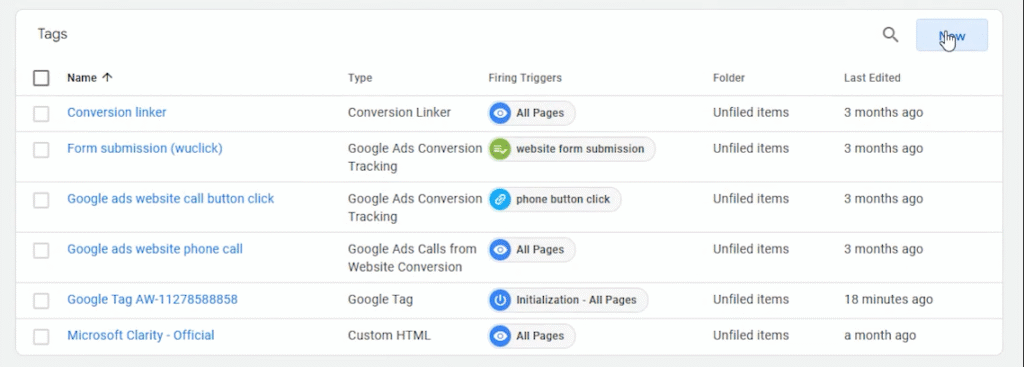The image size is (1024, 367).
Task: Create a tag with the New button
Action: (952, 35)
